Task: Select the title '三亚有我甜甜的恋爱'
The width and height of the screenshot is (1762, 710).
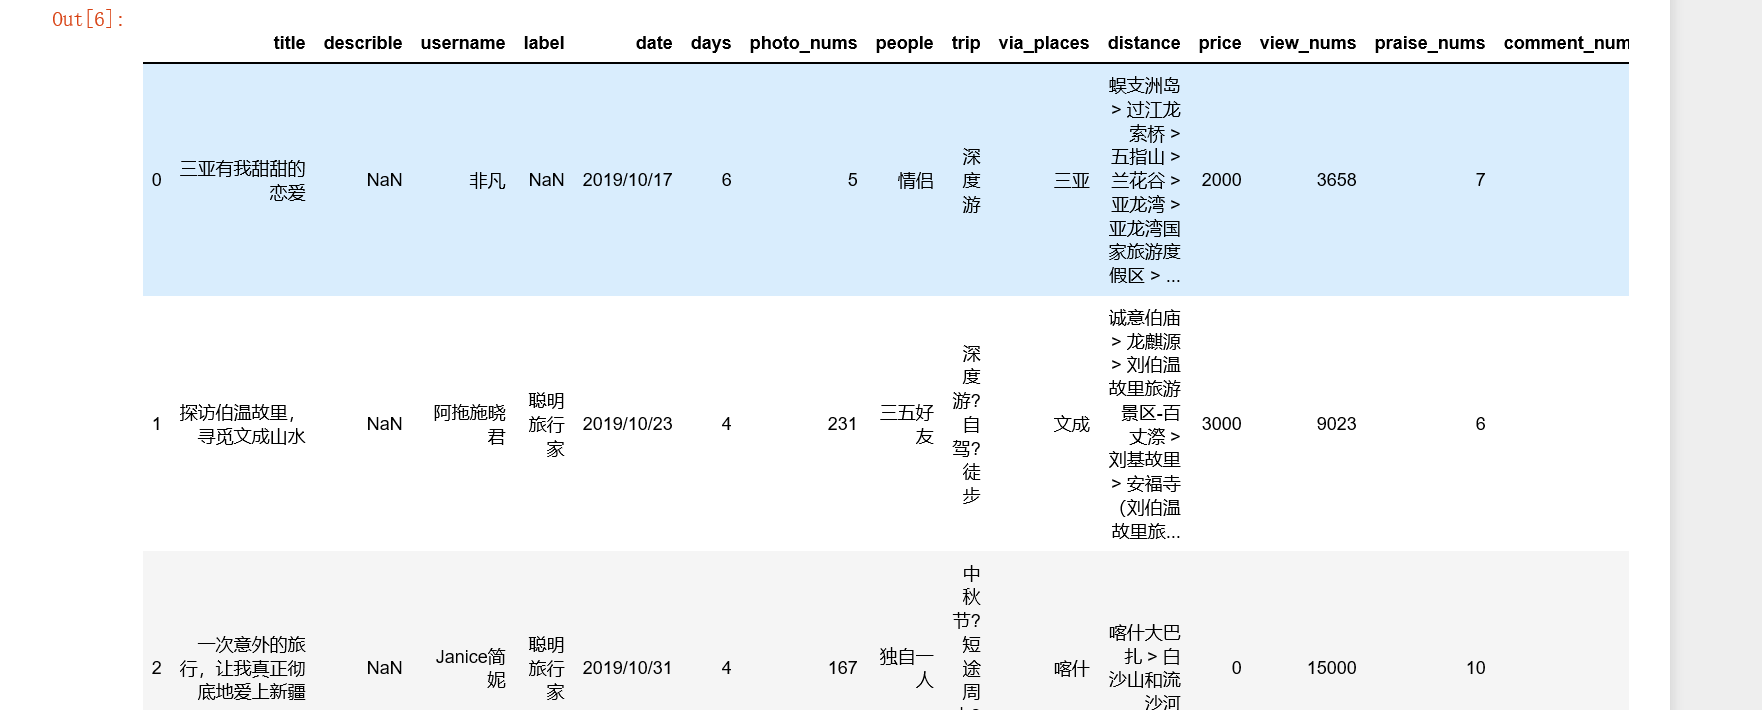Action: pos(243,180)
